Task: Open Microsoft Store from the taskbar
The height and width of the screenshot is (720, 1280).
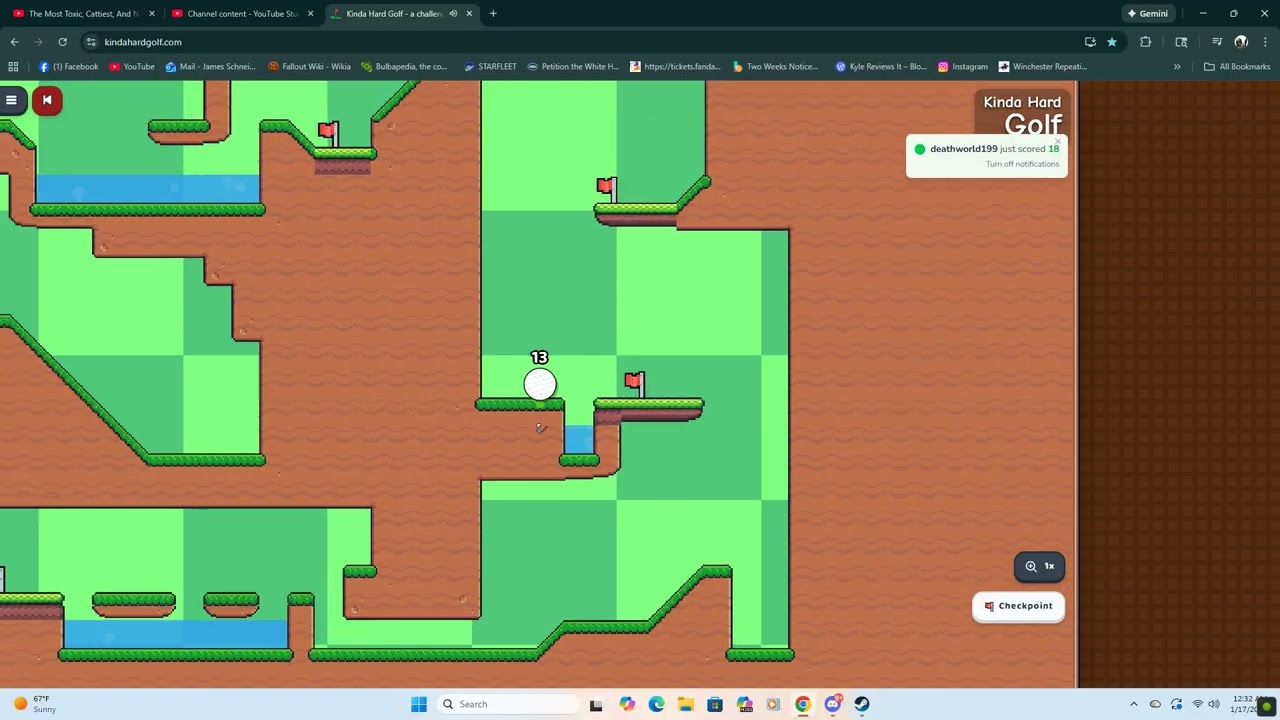Action: point(715,704)
